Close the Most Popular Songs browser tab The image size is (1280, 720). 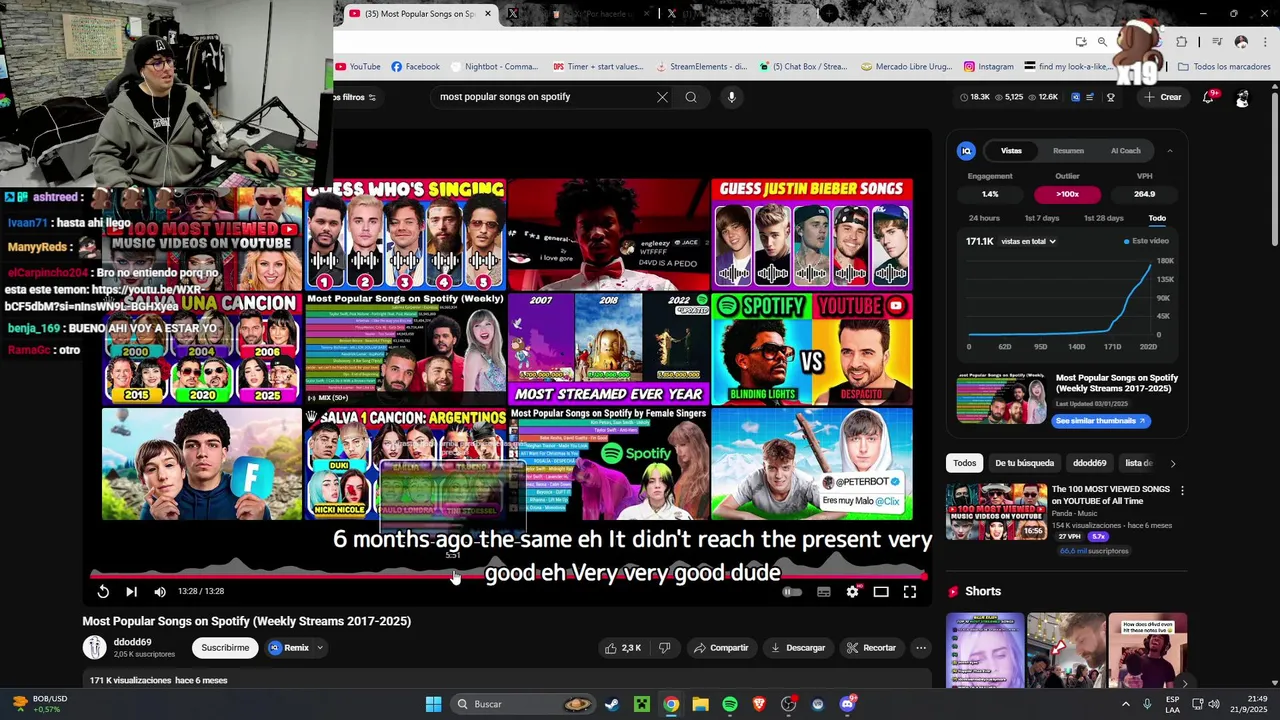(x=488, y=14)
